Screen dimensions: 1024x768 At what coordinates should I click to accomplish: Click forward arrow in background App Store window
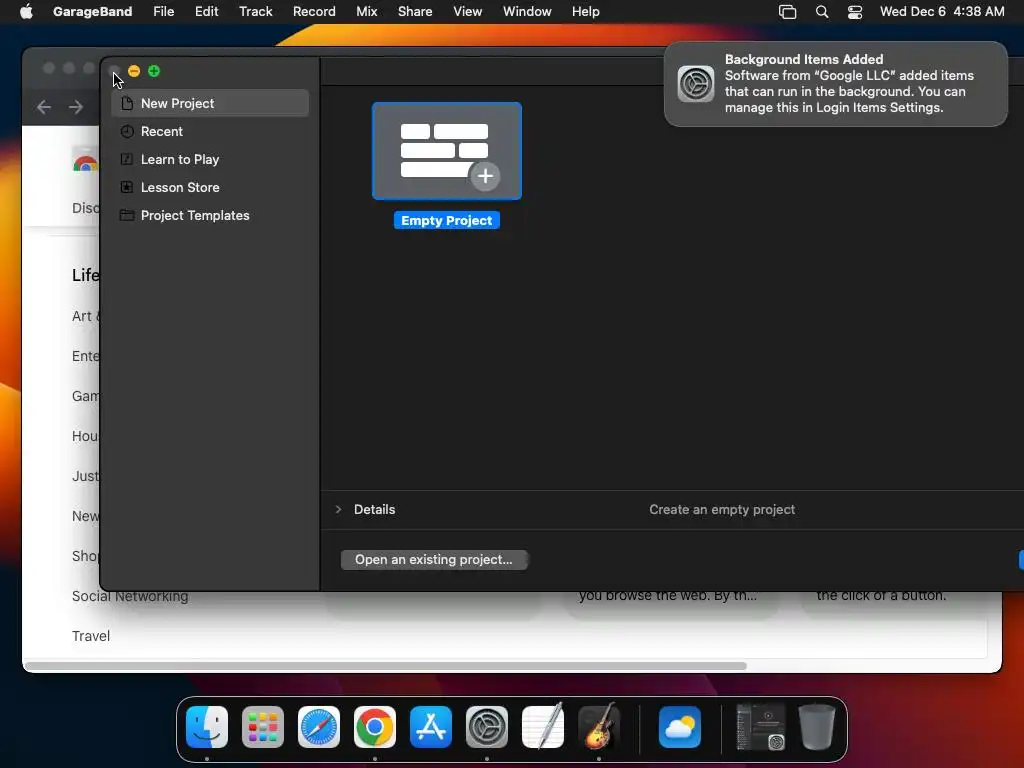76,106
